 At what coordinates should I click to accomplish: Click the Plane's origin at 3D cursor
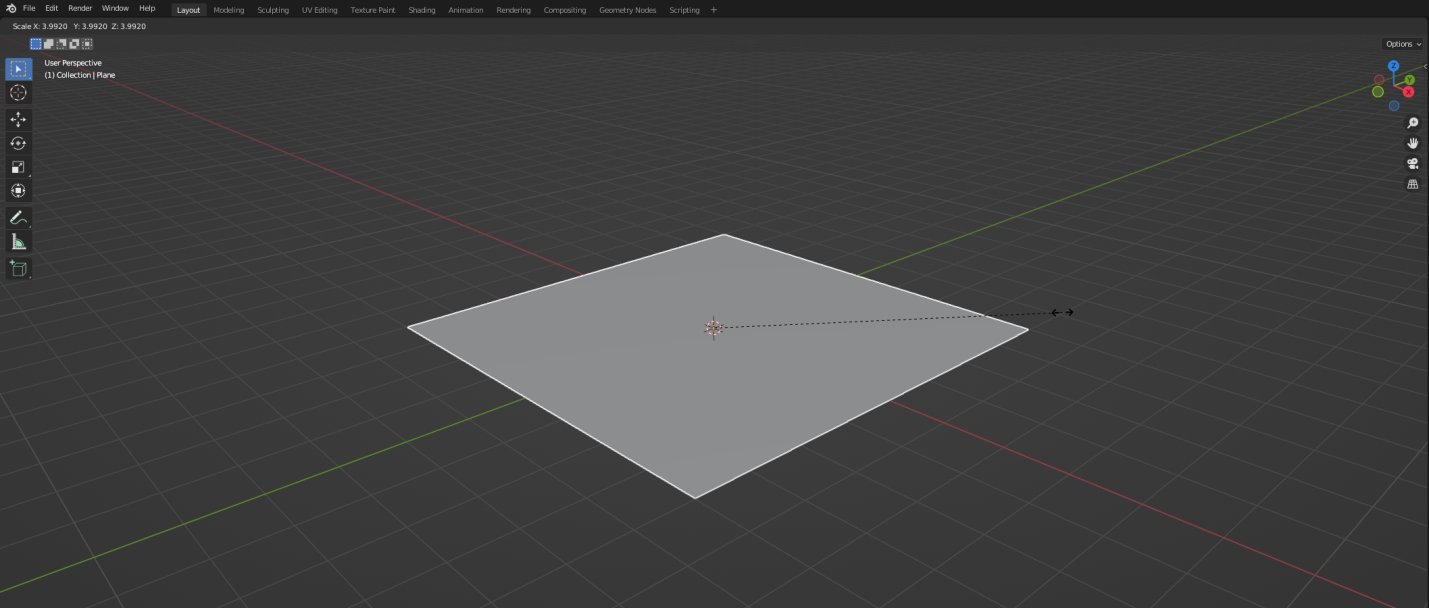[713, 328]
